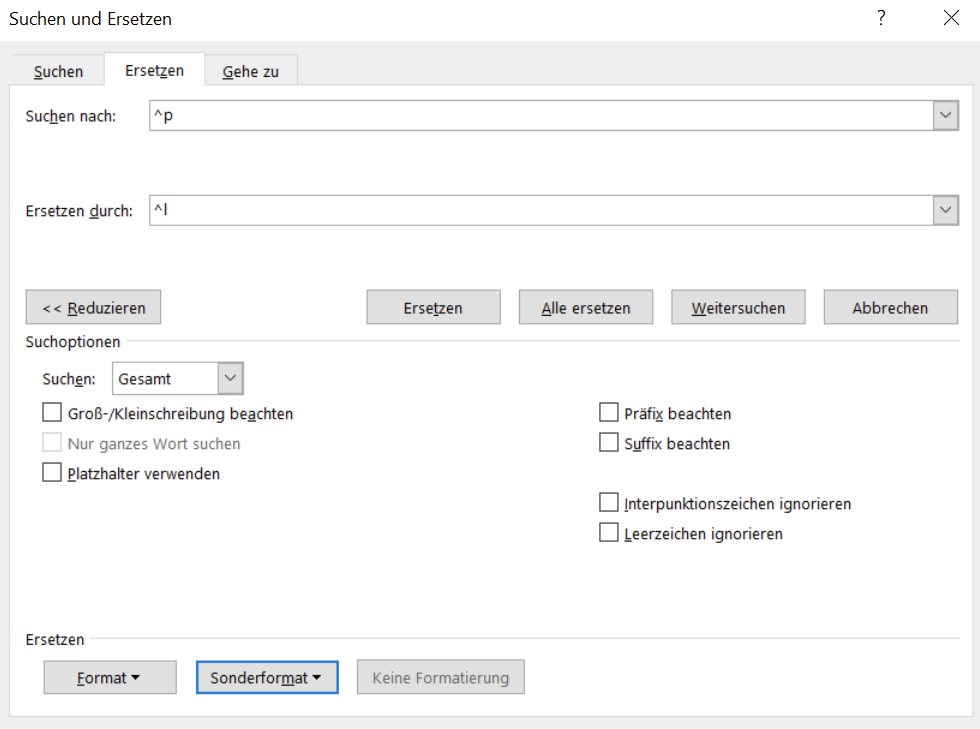Expand the Suchen nach history dropdown
This screenshot has height=729, width=980.
coord(945,116)
